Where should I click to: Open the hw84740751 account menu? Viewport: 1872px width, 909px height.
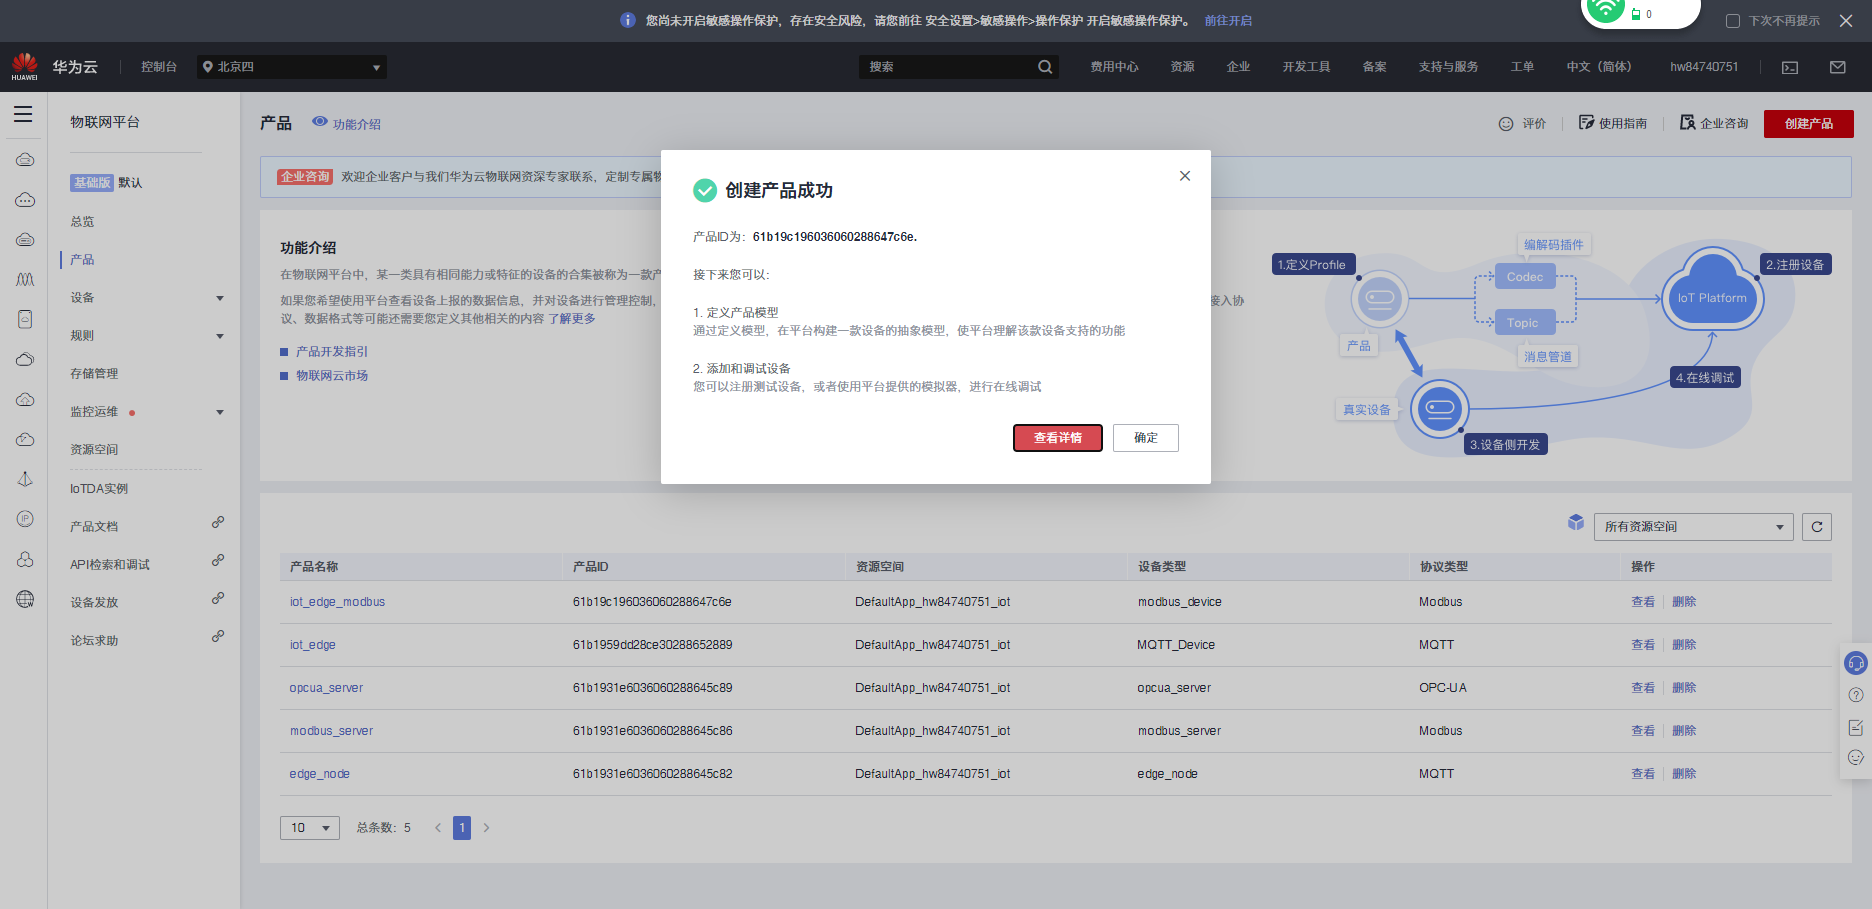point(1704,67)
